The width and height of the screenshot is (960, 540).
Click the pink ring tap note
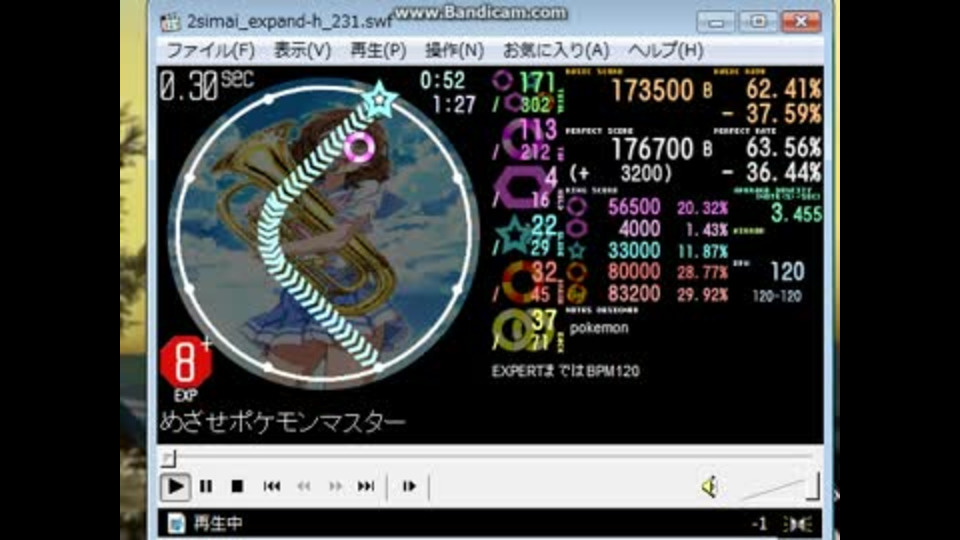pos(359,147)
